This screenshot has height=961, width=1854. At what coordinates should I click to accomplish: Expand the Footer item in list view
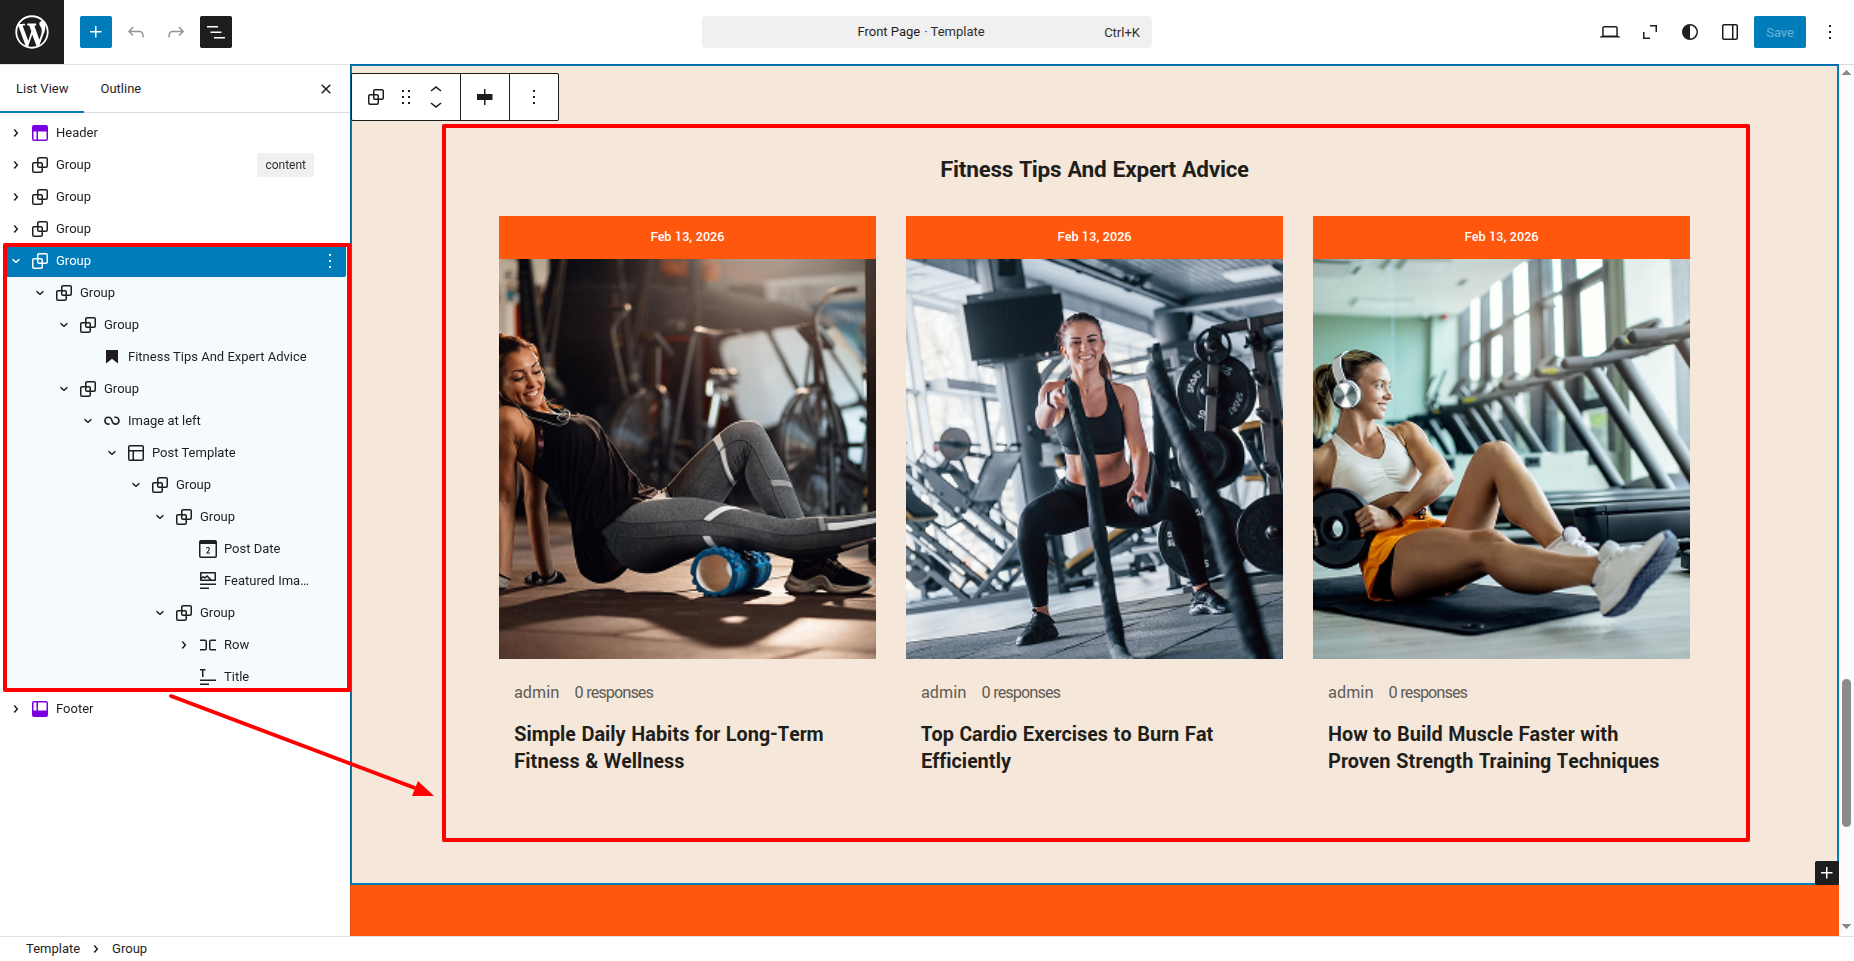pyautogui.click(x=16, y=709)
